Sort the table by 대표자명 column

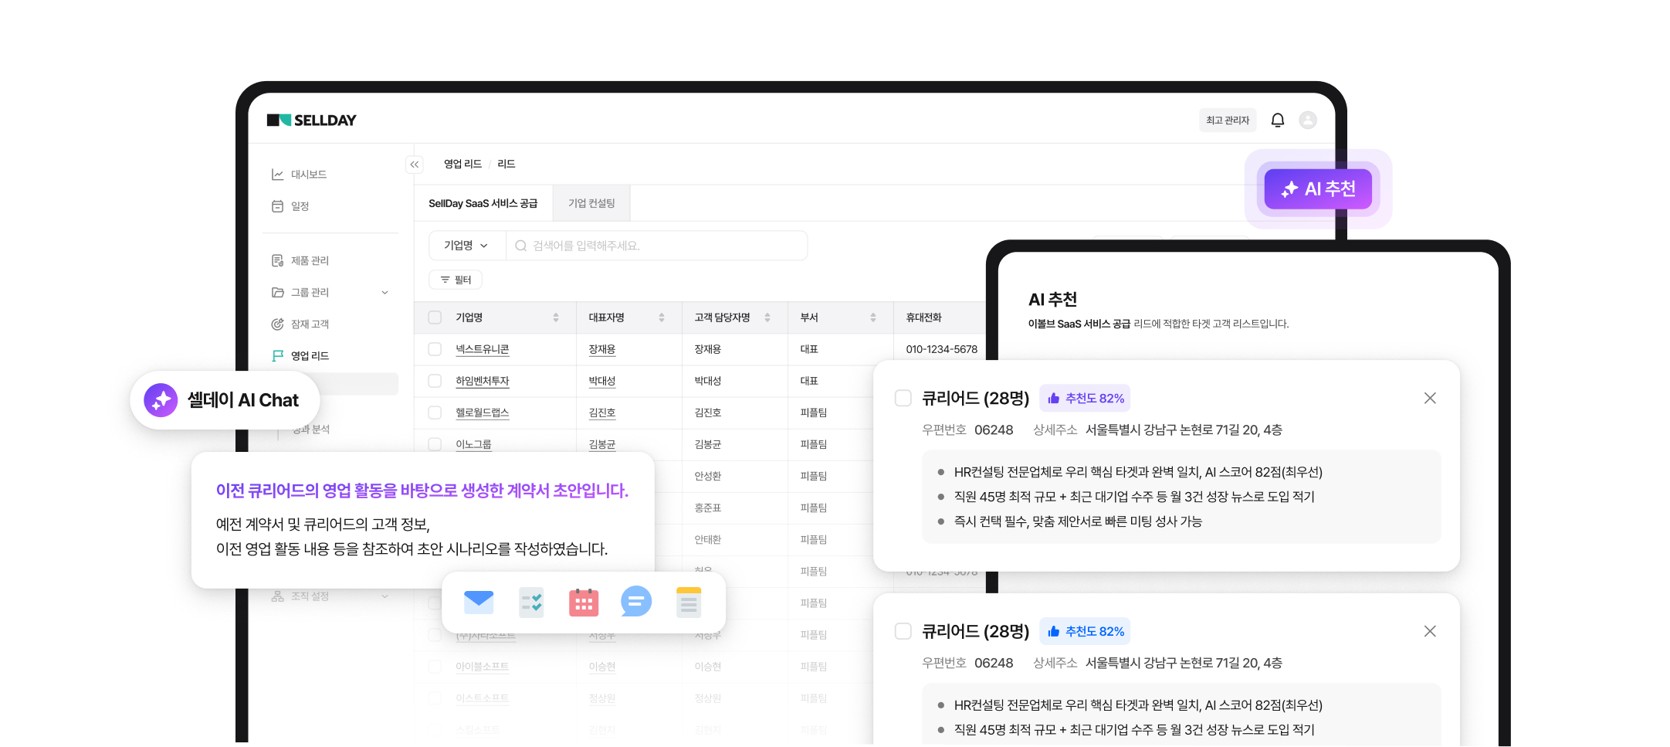pos(661,318)
